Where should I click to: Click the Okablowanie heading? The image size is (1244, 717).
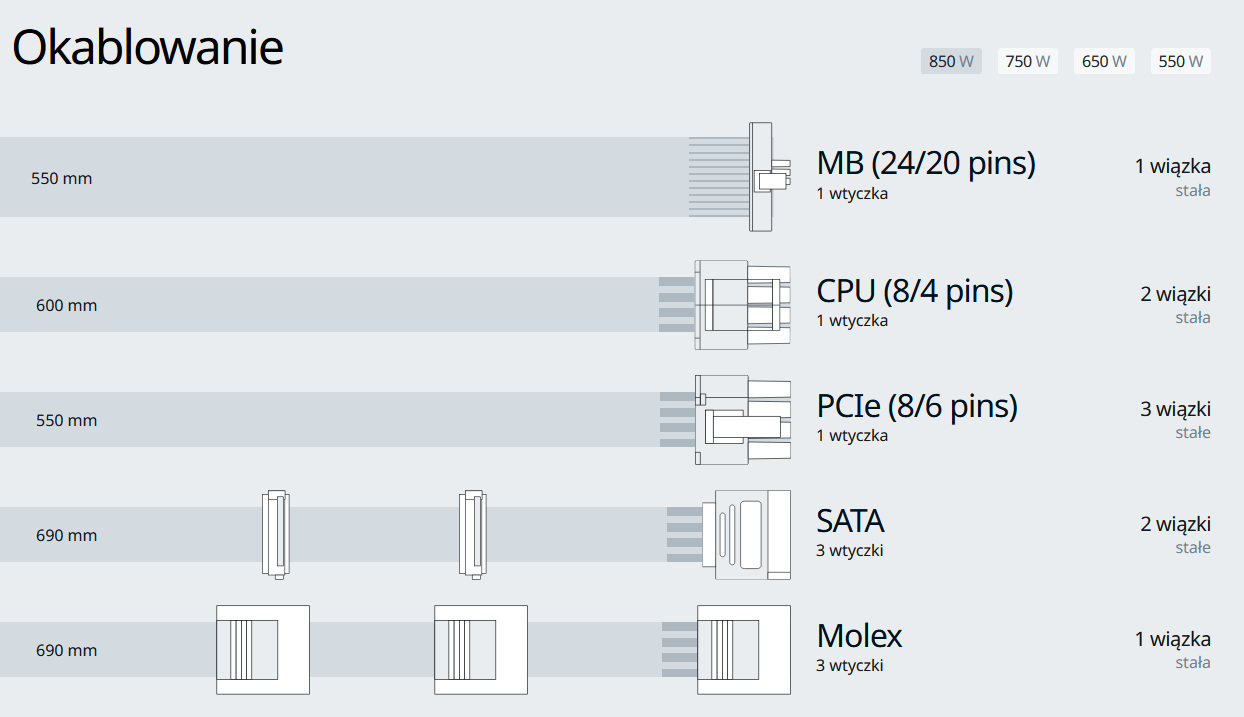(x=147, y=48)
